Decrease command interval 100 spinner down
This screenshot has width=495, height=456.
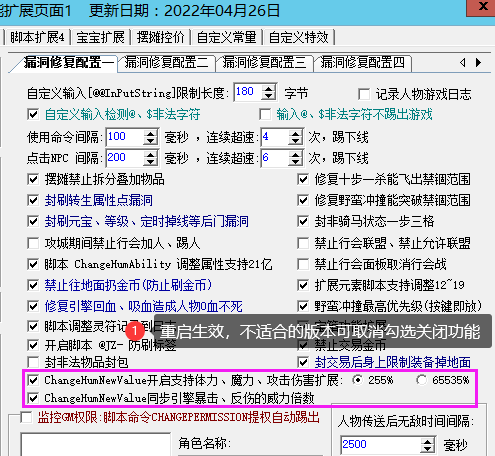pyautogui.click(x=150, y=141)
